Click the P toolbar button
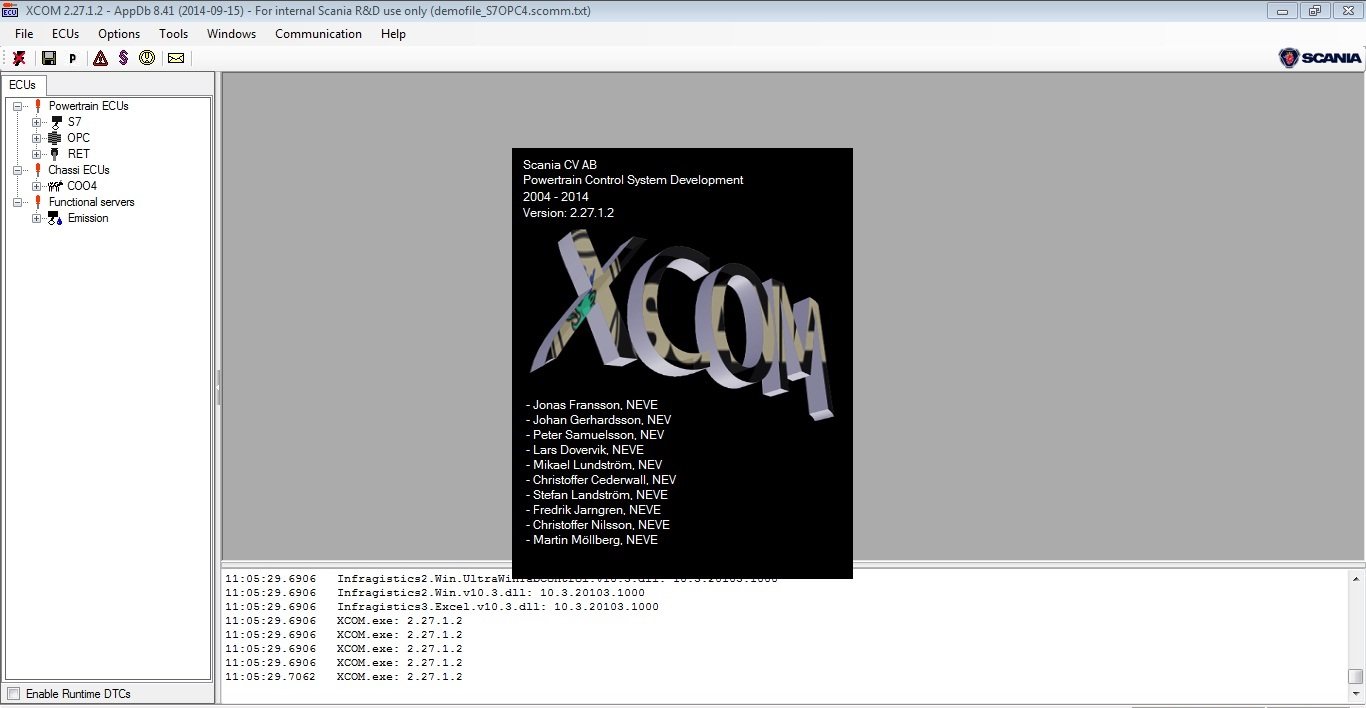Viewport: 1366px width, 708px height. [73, 58]
